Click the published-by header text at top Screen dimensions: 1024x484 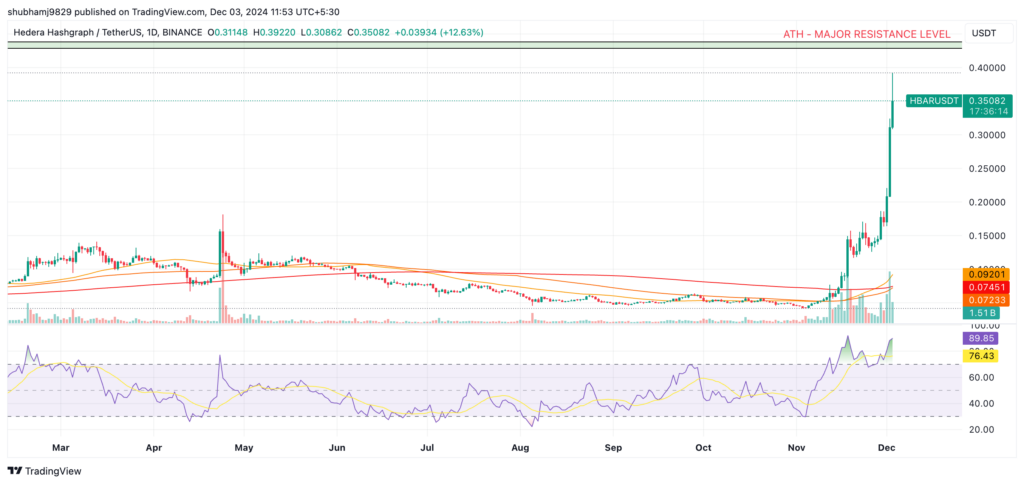pyautogui.click(x=173, y=12)
